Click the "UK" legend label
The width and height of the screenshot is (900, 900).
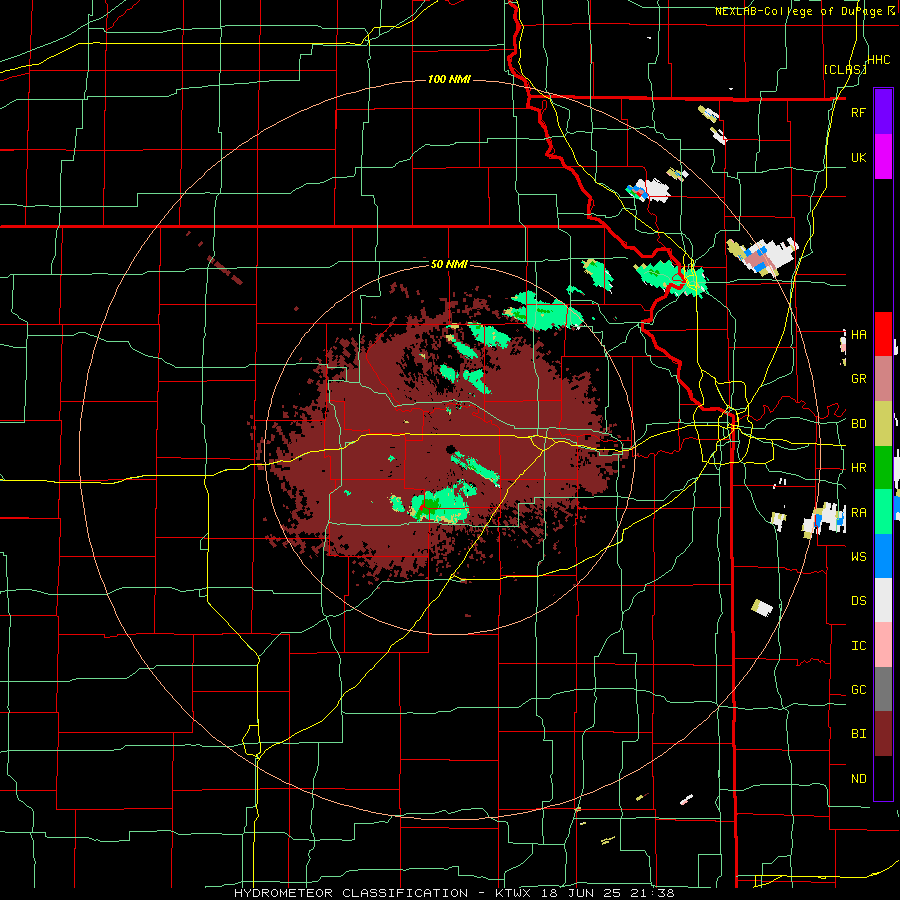point(858,157)
